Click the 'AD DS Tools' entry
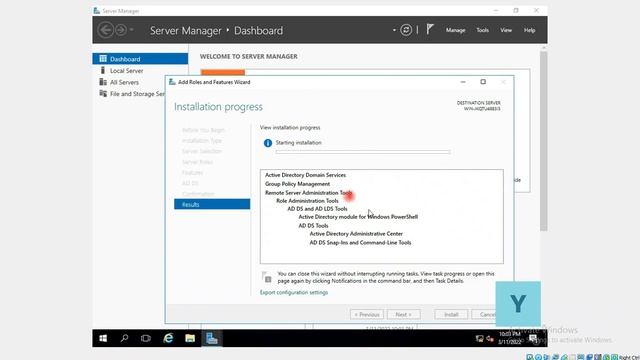640x360 pixels. point(313,225)
